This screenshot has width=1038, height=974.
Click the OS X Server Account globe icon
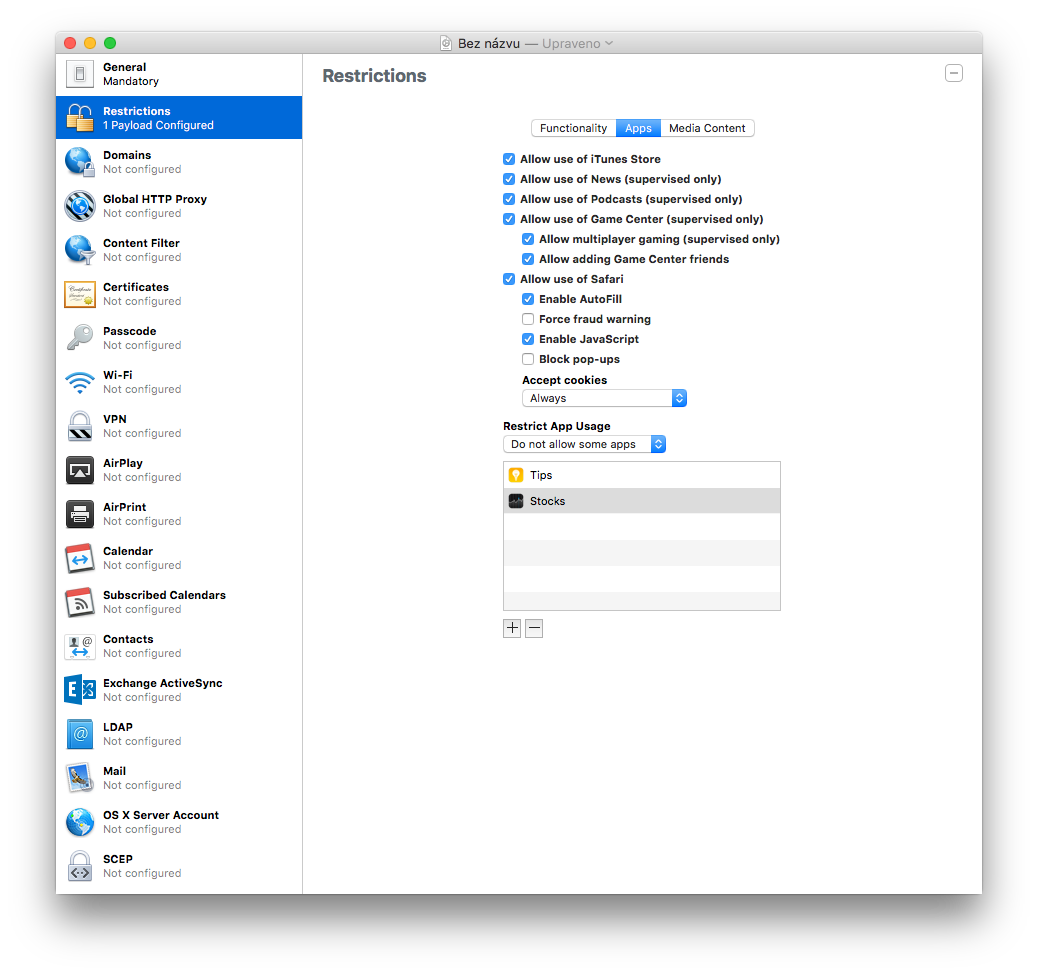(x=79, y=822)
